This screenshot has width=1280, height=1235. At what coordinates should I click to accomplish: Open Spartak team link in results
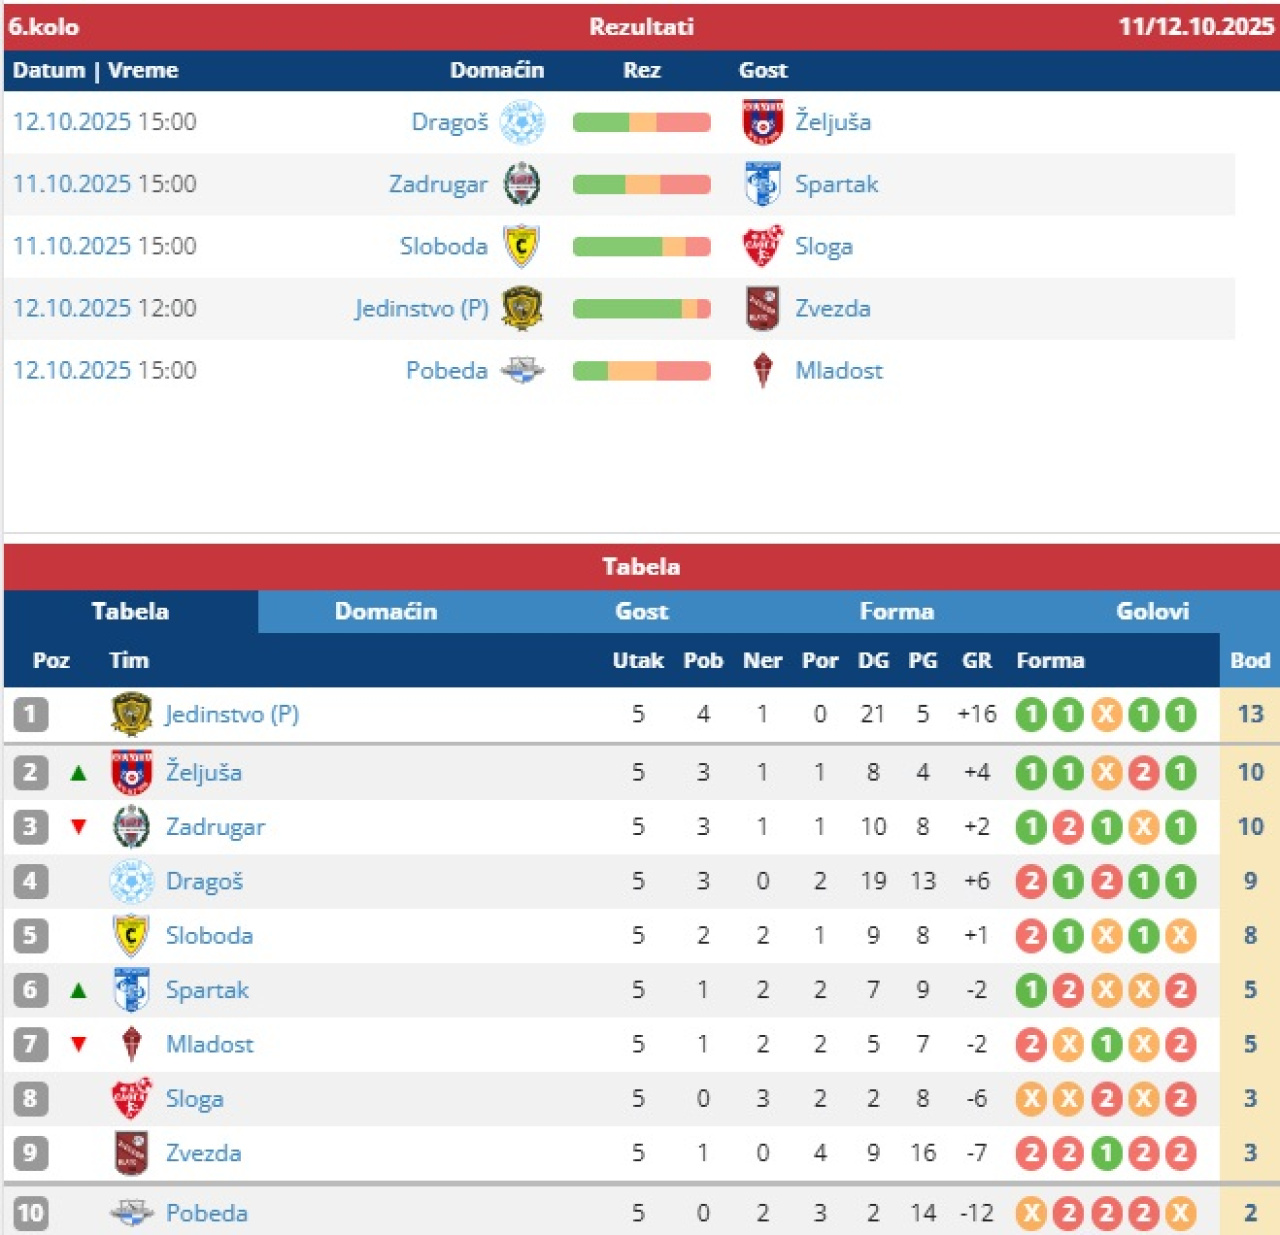836,184
